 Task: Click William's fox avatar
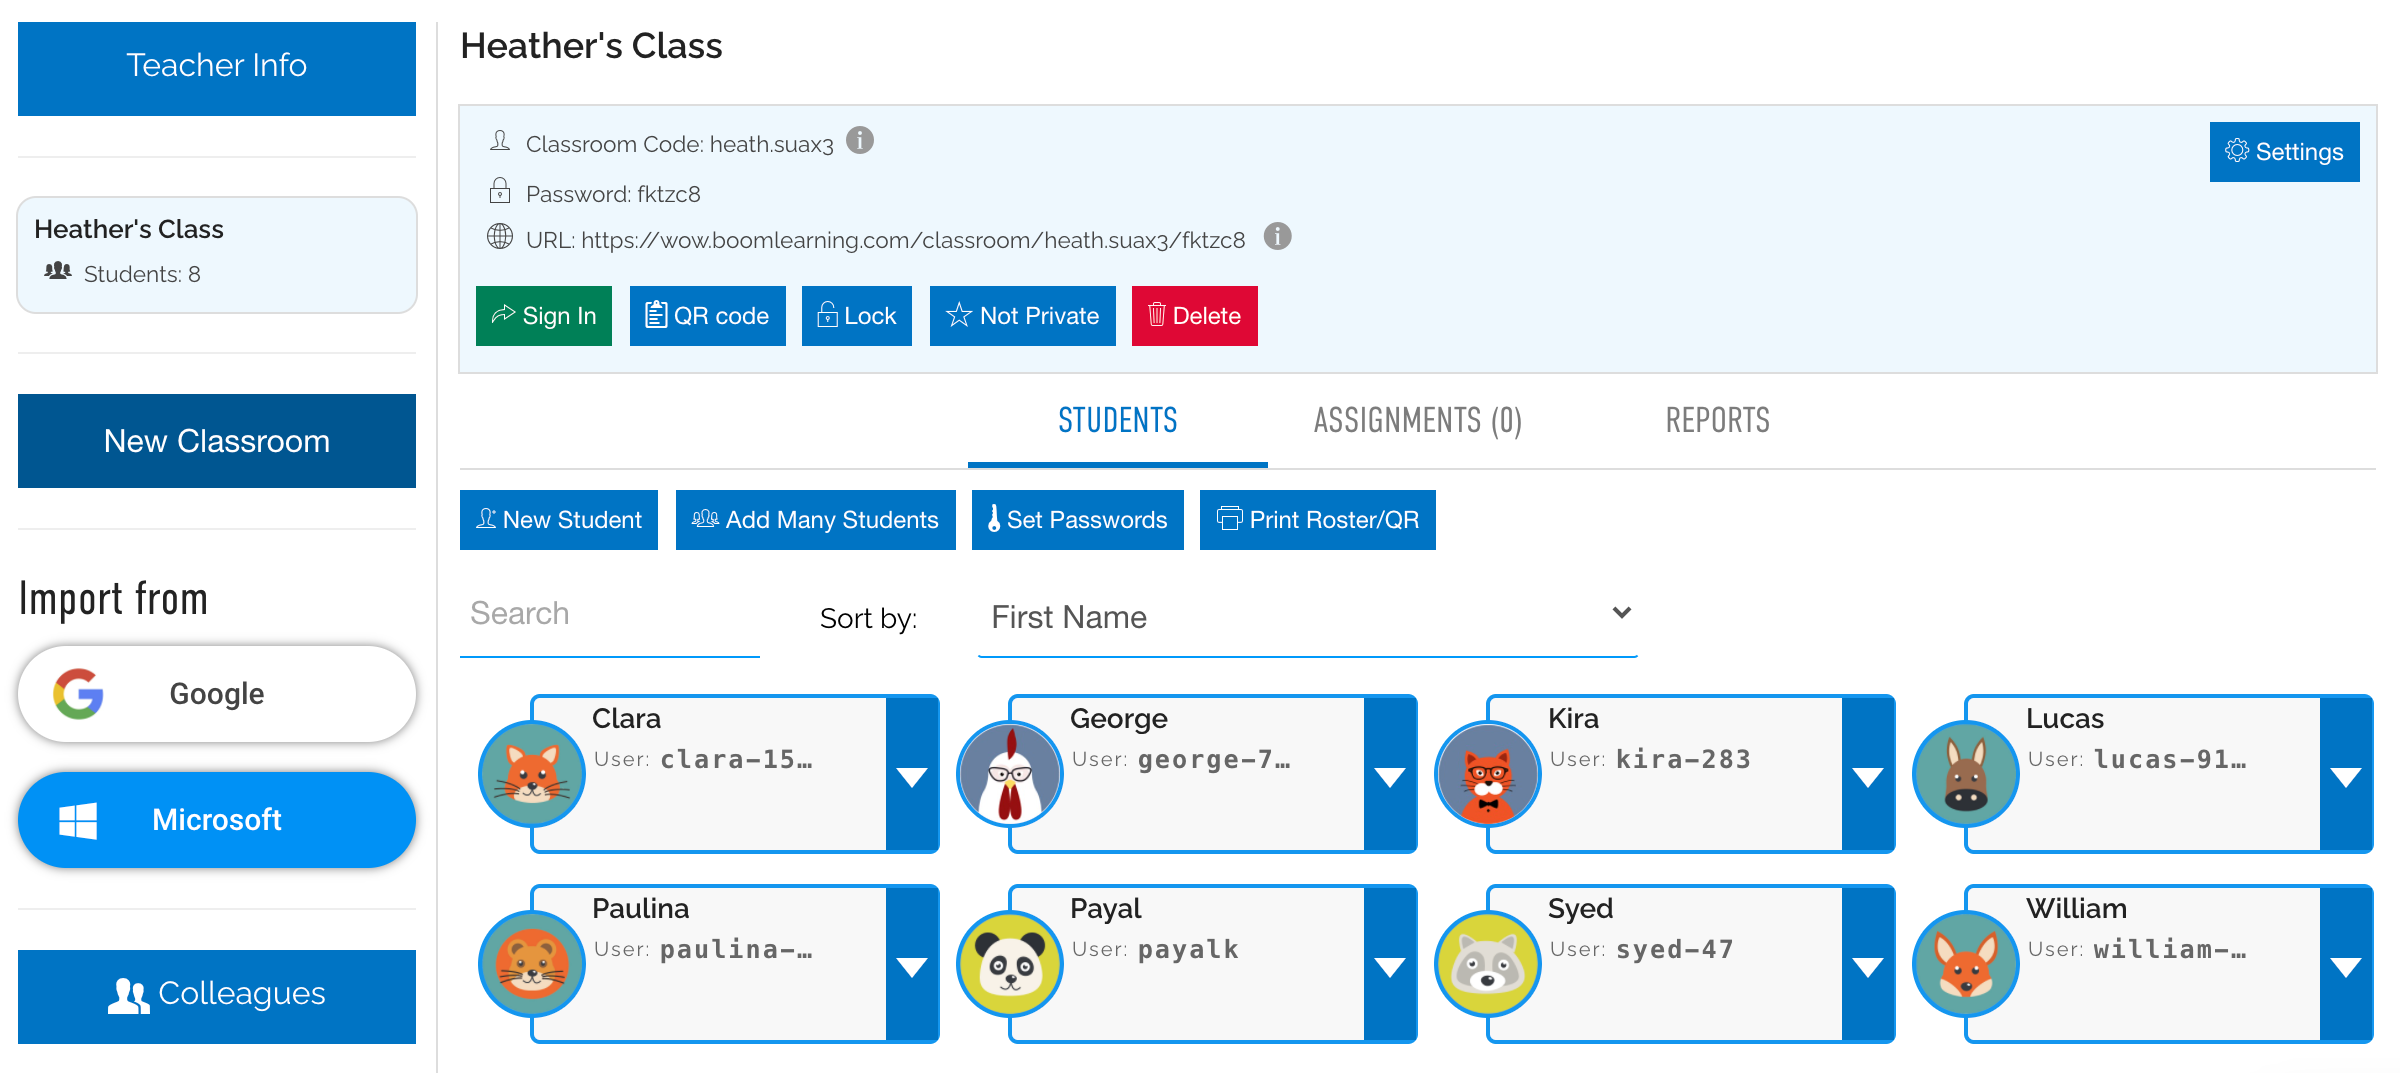[1966, 964]
